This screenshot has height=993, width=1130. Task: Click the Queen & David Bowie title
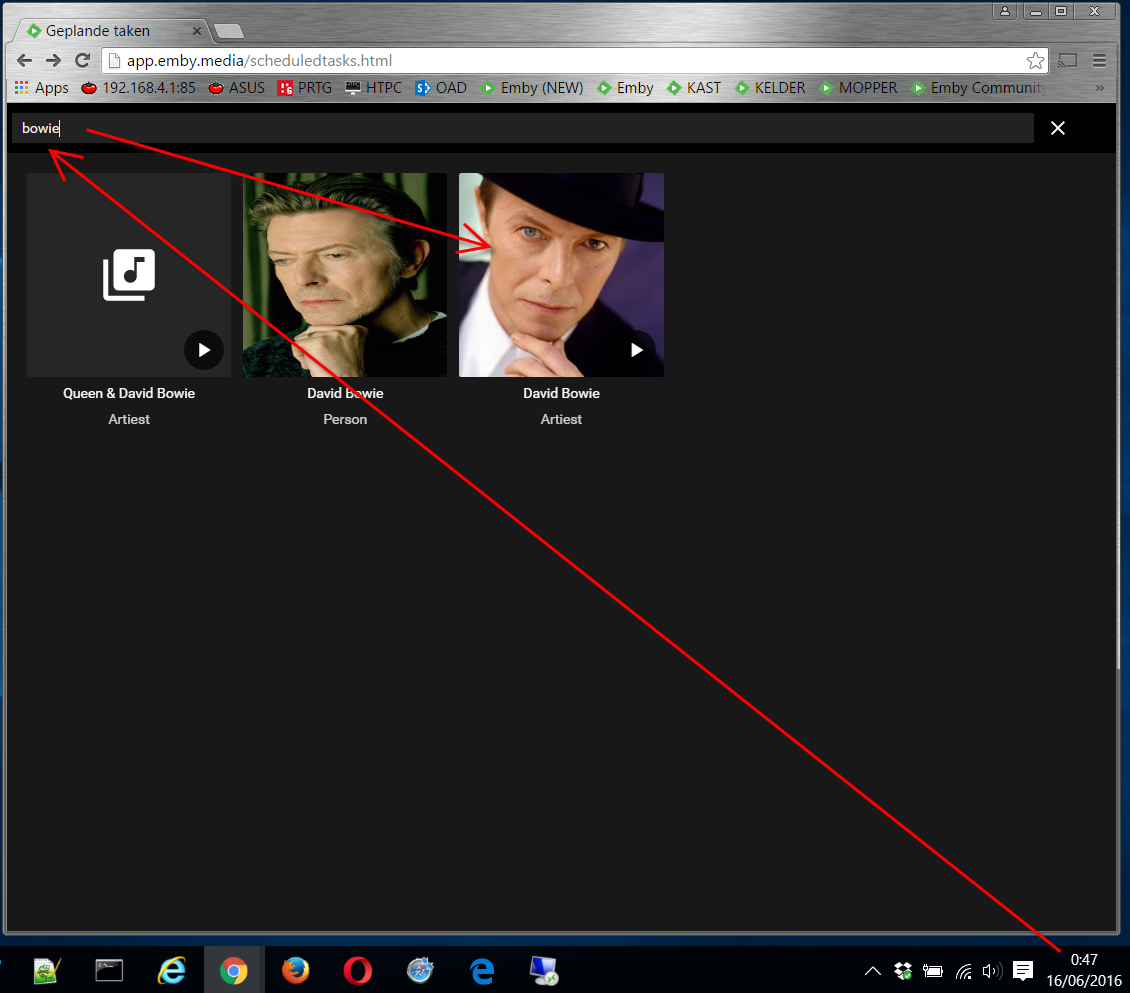coord(129,393)
